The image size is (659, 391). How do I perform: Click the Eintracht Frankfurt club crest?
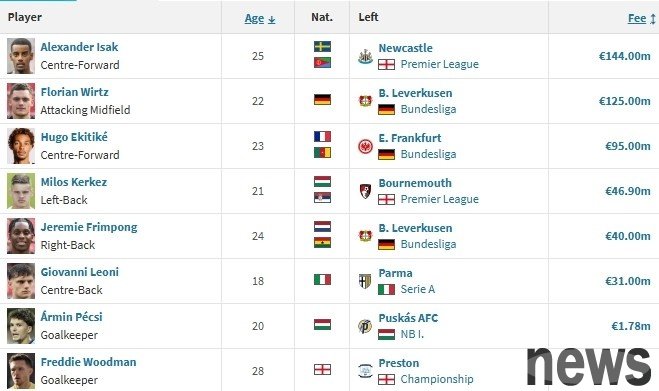[x=365, y=146]
